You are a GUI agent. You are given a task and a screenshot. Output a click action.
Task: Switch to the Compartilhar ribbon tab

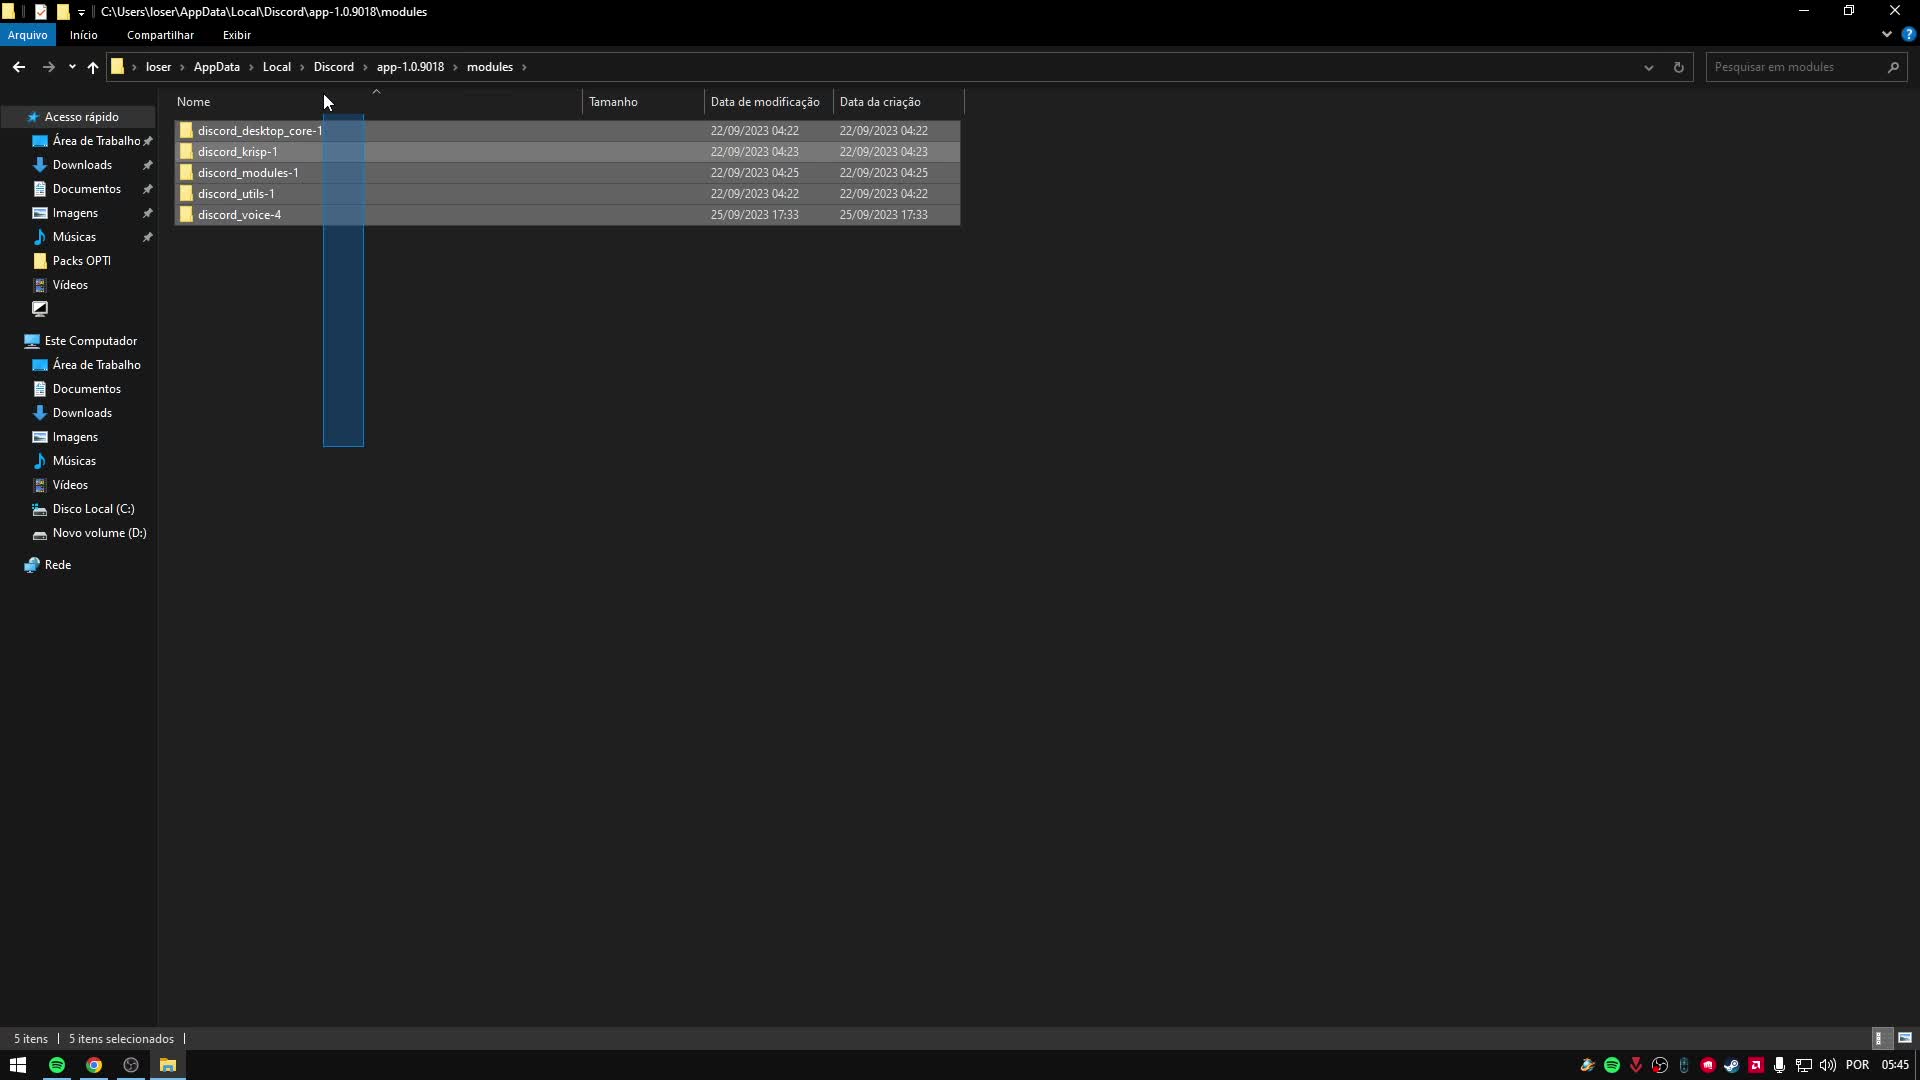click(x=159, y=35)
